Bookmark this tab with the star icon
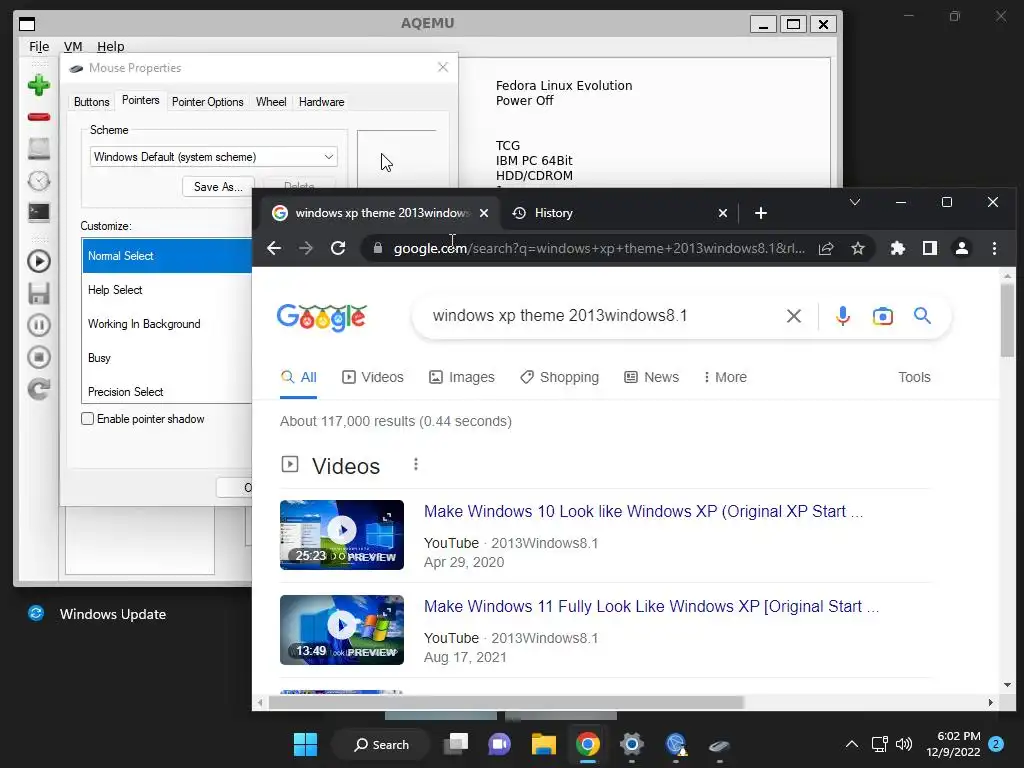The image size is (1024, 768). 857,248
